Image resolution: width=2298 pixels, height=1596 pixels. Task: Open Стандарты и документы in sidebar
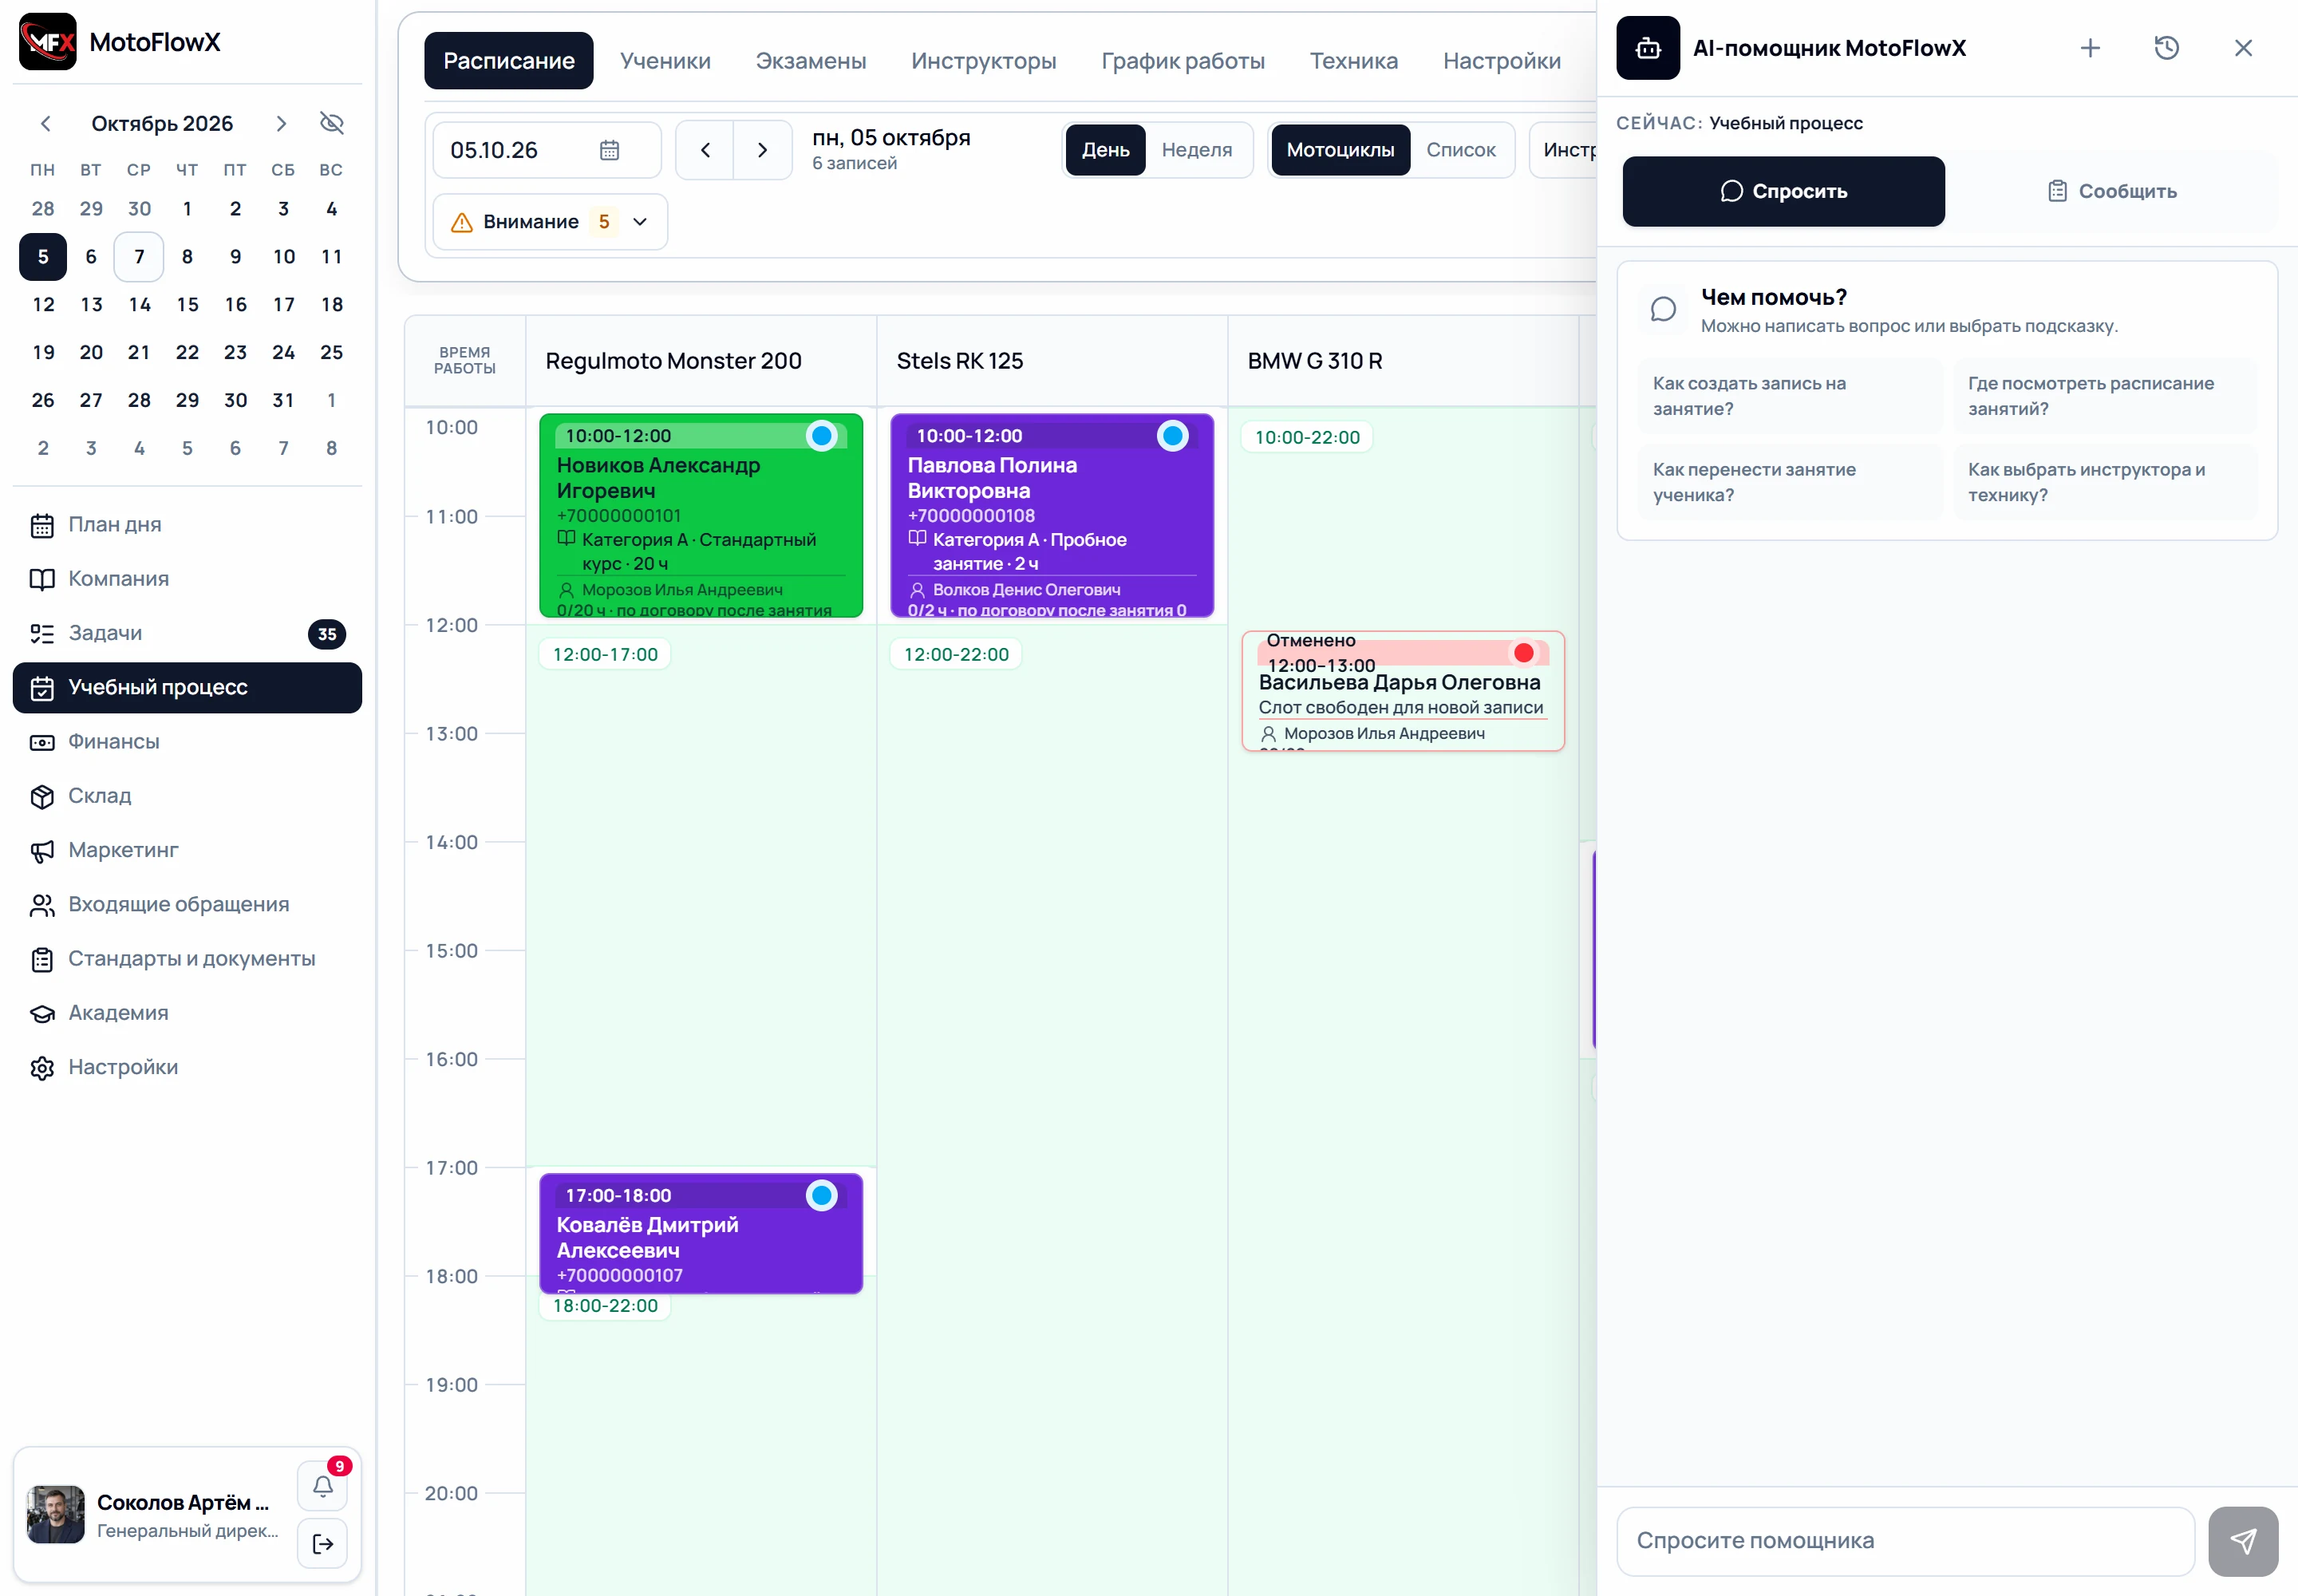click(187, 959)
